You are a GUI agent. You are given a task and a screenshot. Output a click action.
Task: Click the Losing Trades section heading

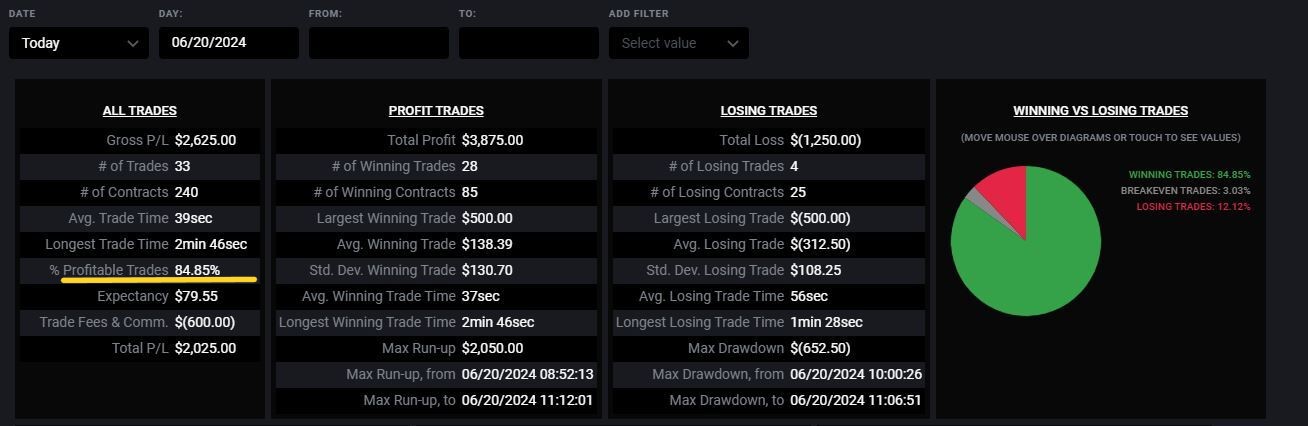pos(768,111)
